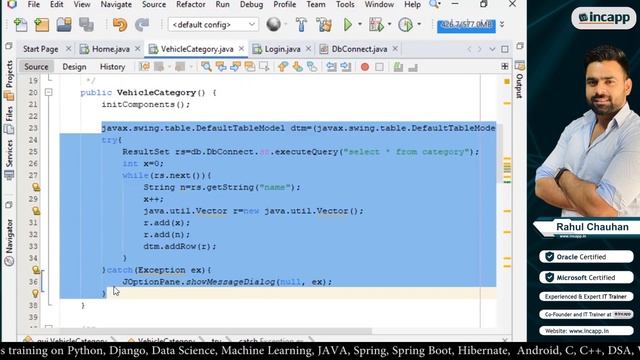Viewport: 640px width, 360px height.
Task: Click the Last Edit editor icon
Action: [144, 67]
